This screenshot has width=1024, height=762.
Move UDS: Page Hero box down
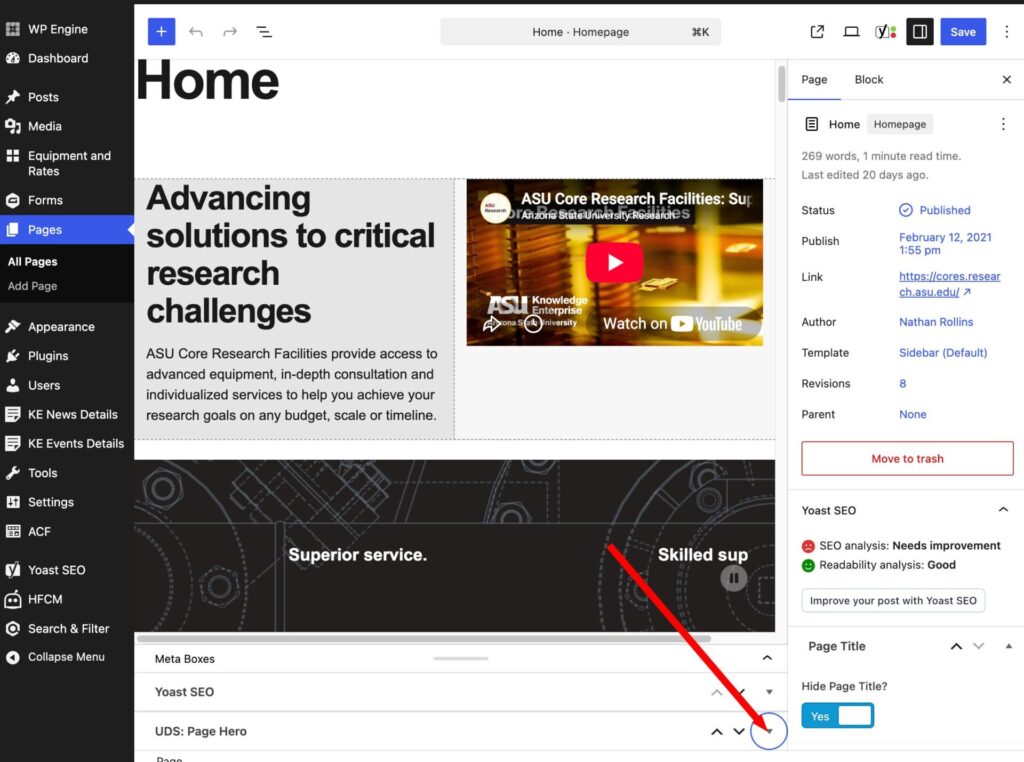(x=739, y=732)
